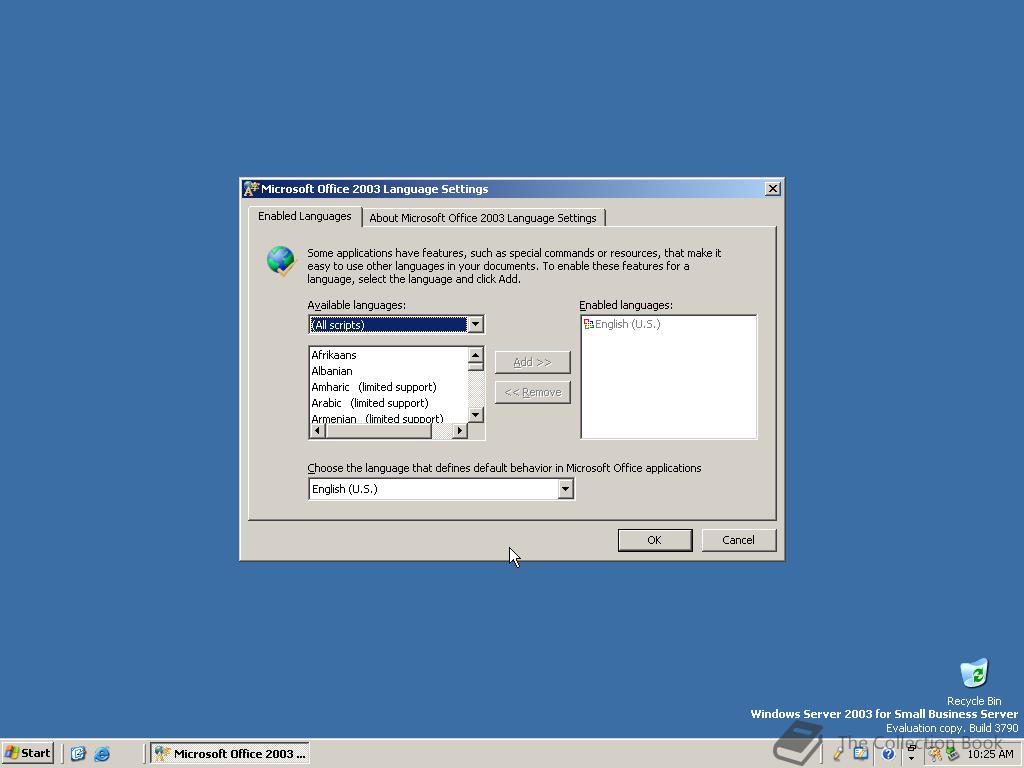Open the Start menu

(x=27, y=753)
